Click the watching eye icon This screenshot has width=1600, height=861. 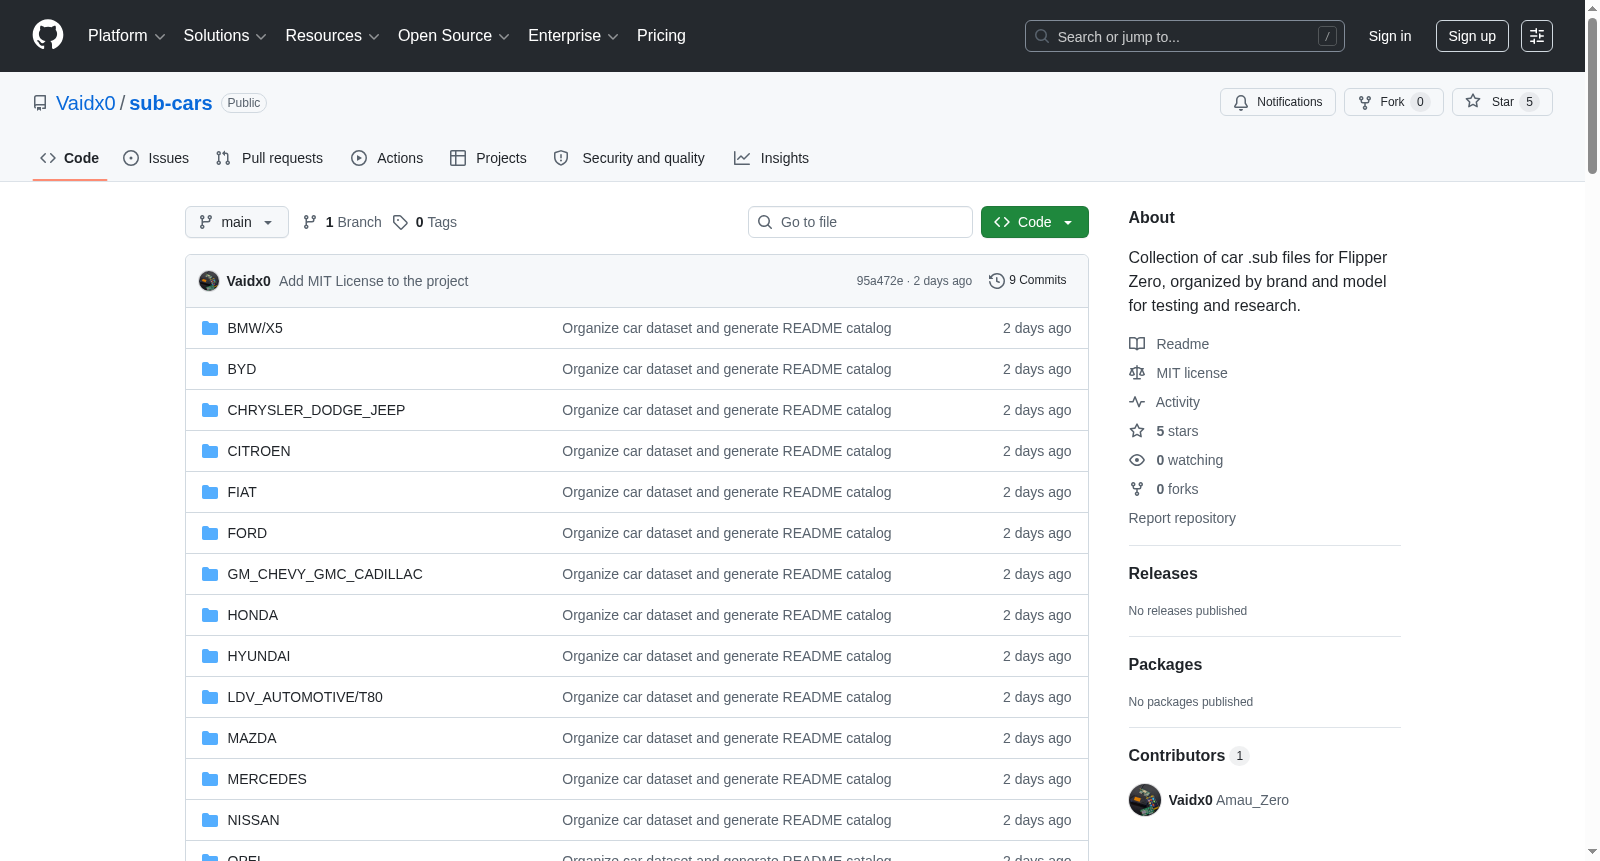click(1137, 460)
